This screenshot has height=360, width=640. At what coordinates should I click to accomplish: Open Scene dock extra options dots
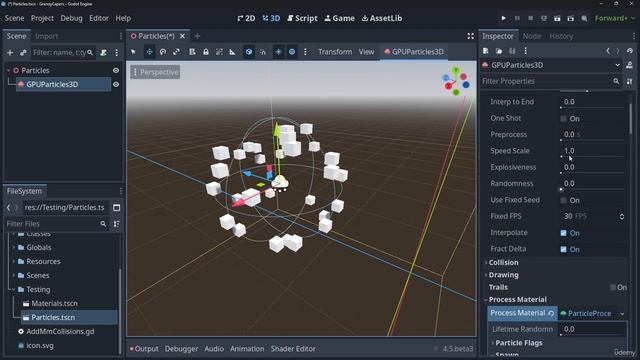coord(117,53)
